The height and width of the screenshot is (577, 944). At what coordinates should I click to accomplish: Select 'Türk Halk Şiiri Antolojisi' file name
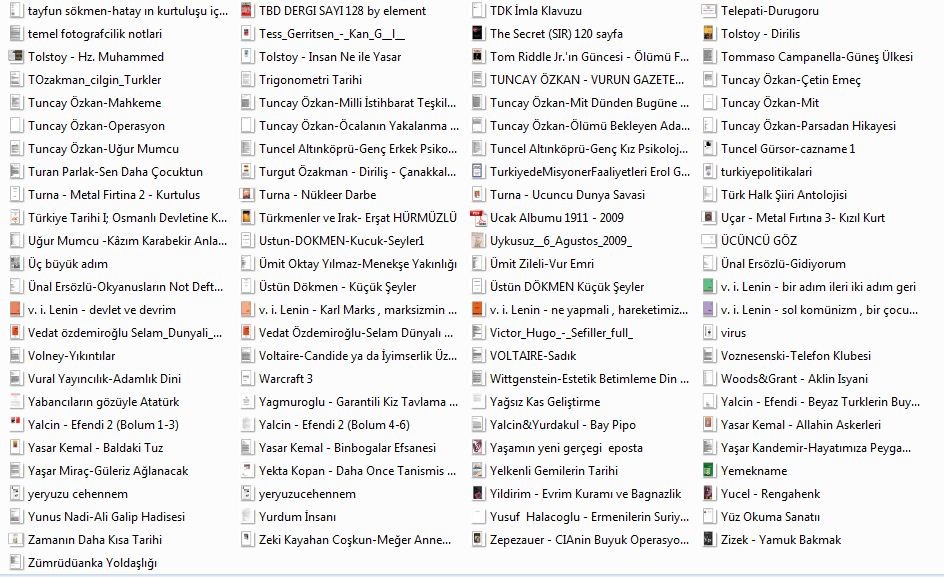pyautogui.click(x=784, y=195)
